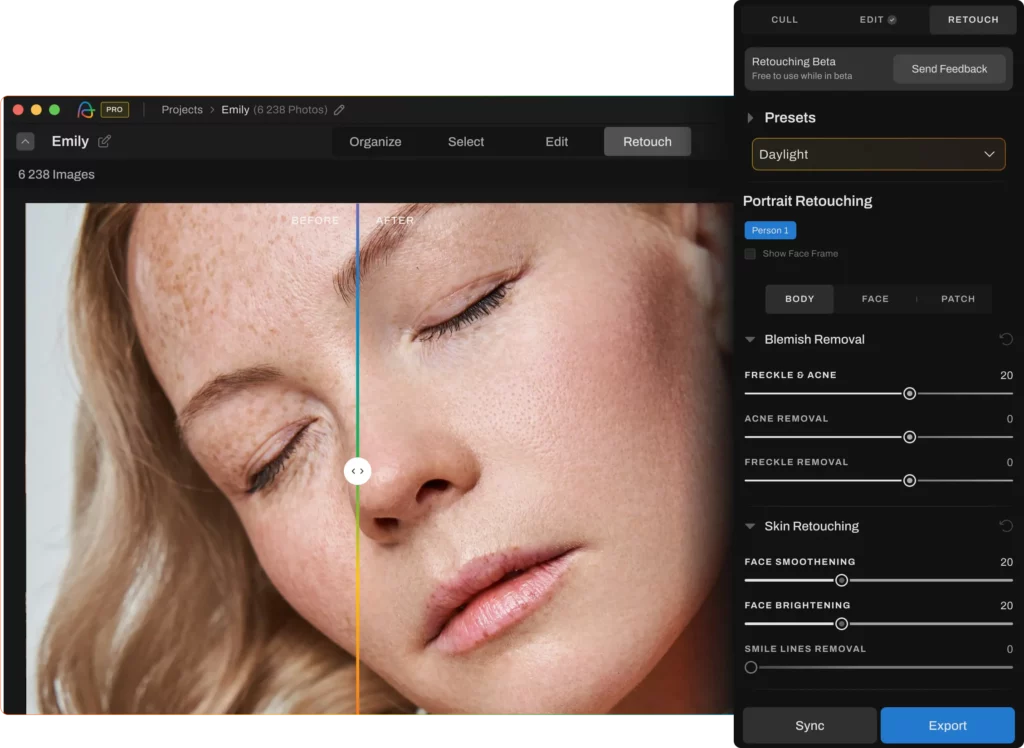Switch to the Patch mode toggle

click(957, 298)
